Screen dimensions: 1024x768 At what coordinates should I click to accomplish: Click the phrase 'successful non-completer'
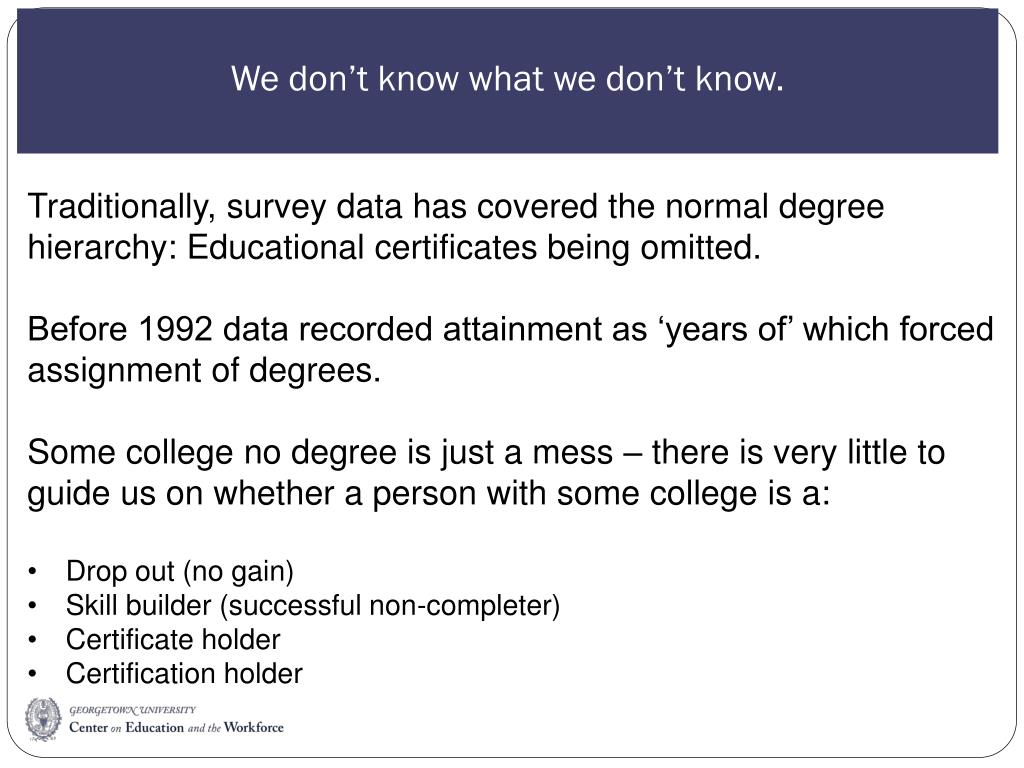(x=390, y=605)
